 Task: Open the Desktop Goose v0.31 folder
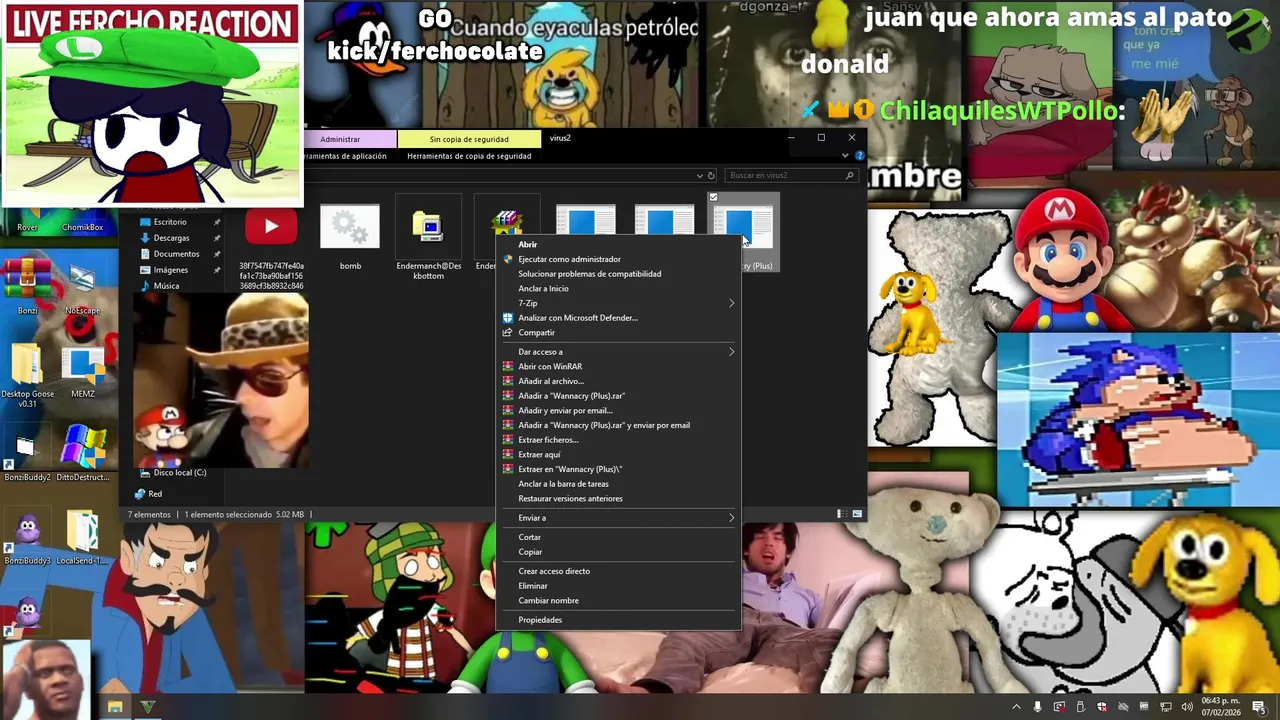27,365
